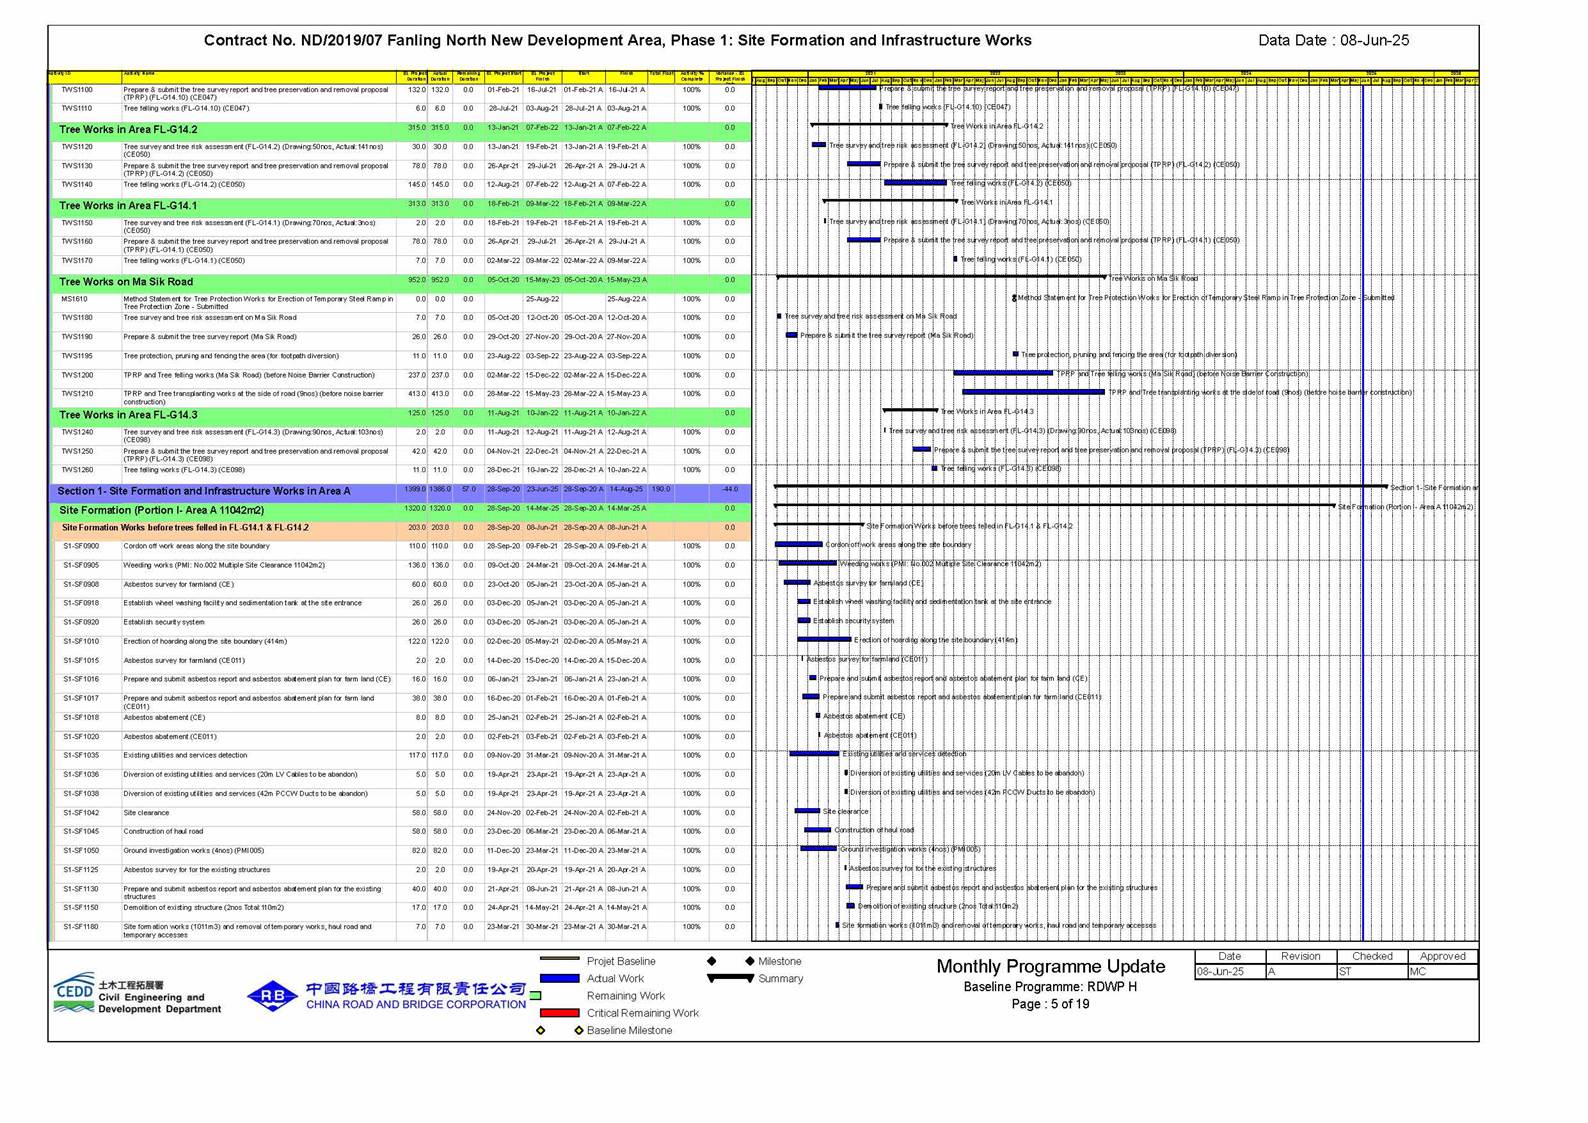
Task: Click activity ID S1-SF1150
Action: [81, 908]
